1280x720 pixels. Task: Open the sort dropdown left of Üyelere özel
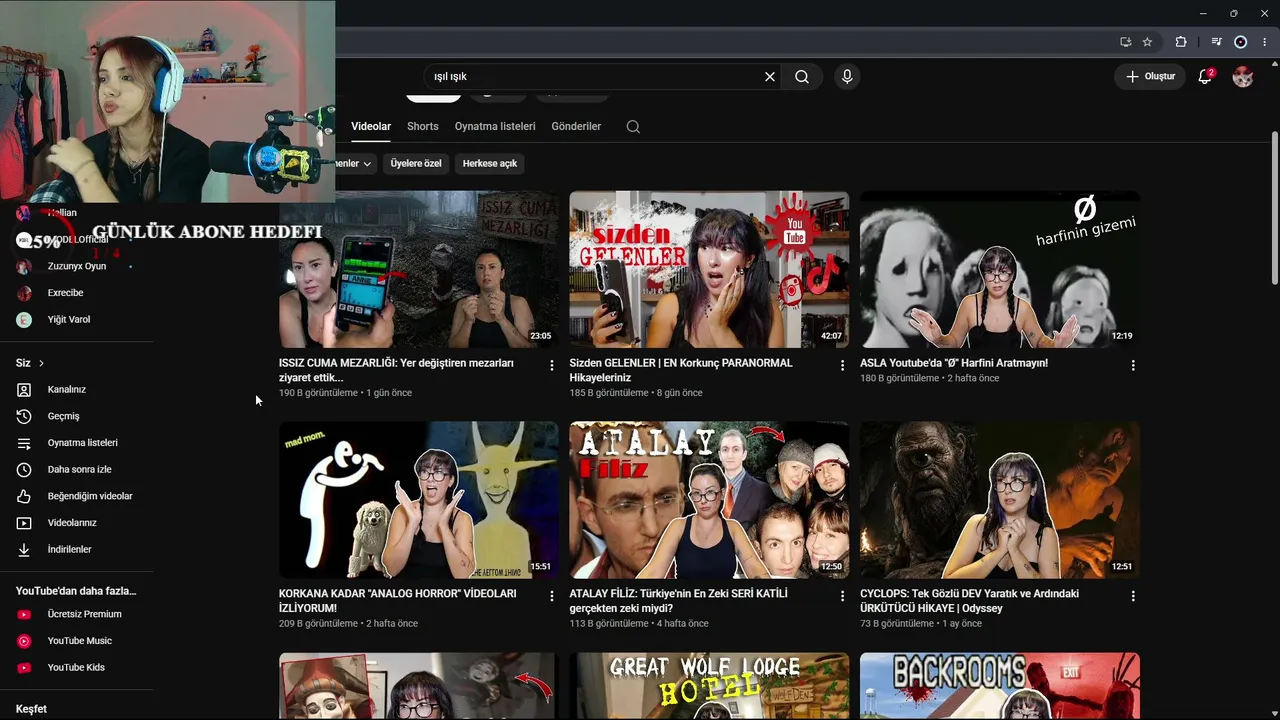pyautogui.click(x=356, y=163)
